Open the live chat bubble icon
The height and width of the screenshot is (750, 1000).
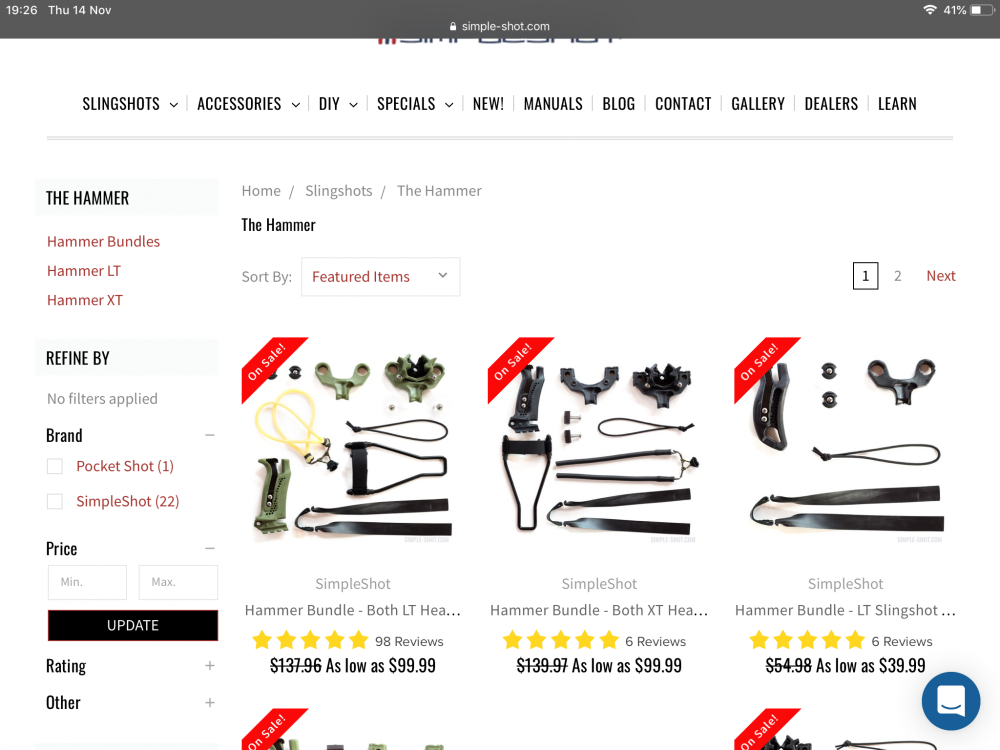[950, 701]
